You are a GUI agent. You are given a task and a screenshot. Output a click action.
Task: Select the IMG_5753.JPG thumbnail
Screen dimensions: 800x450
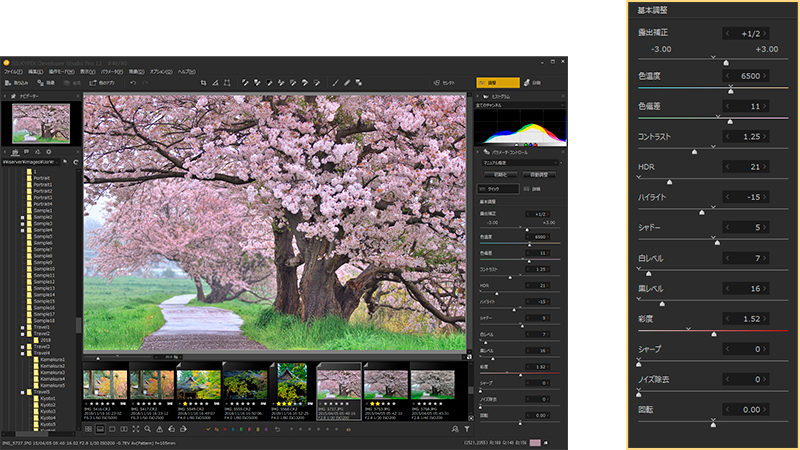click(386, 391)
